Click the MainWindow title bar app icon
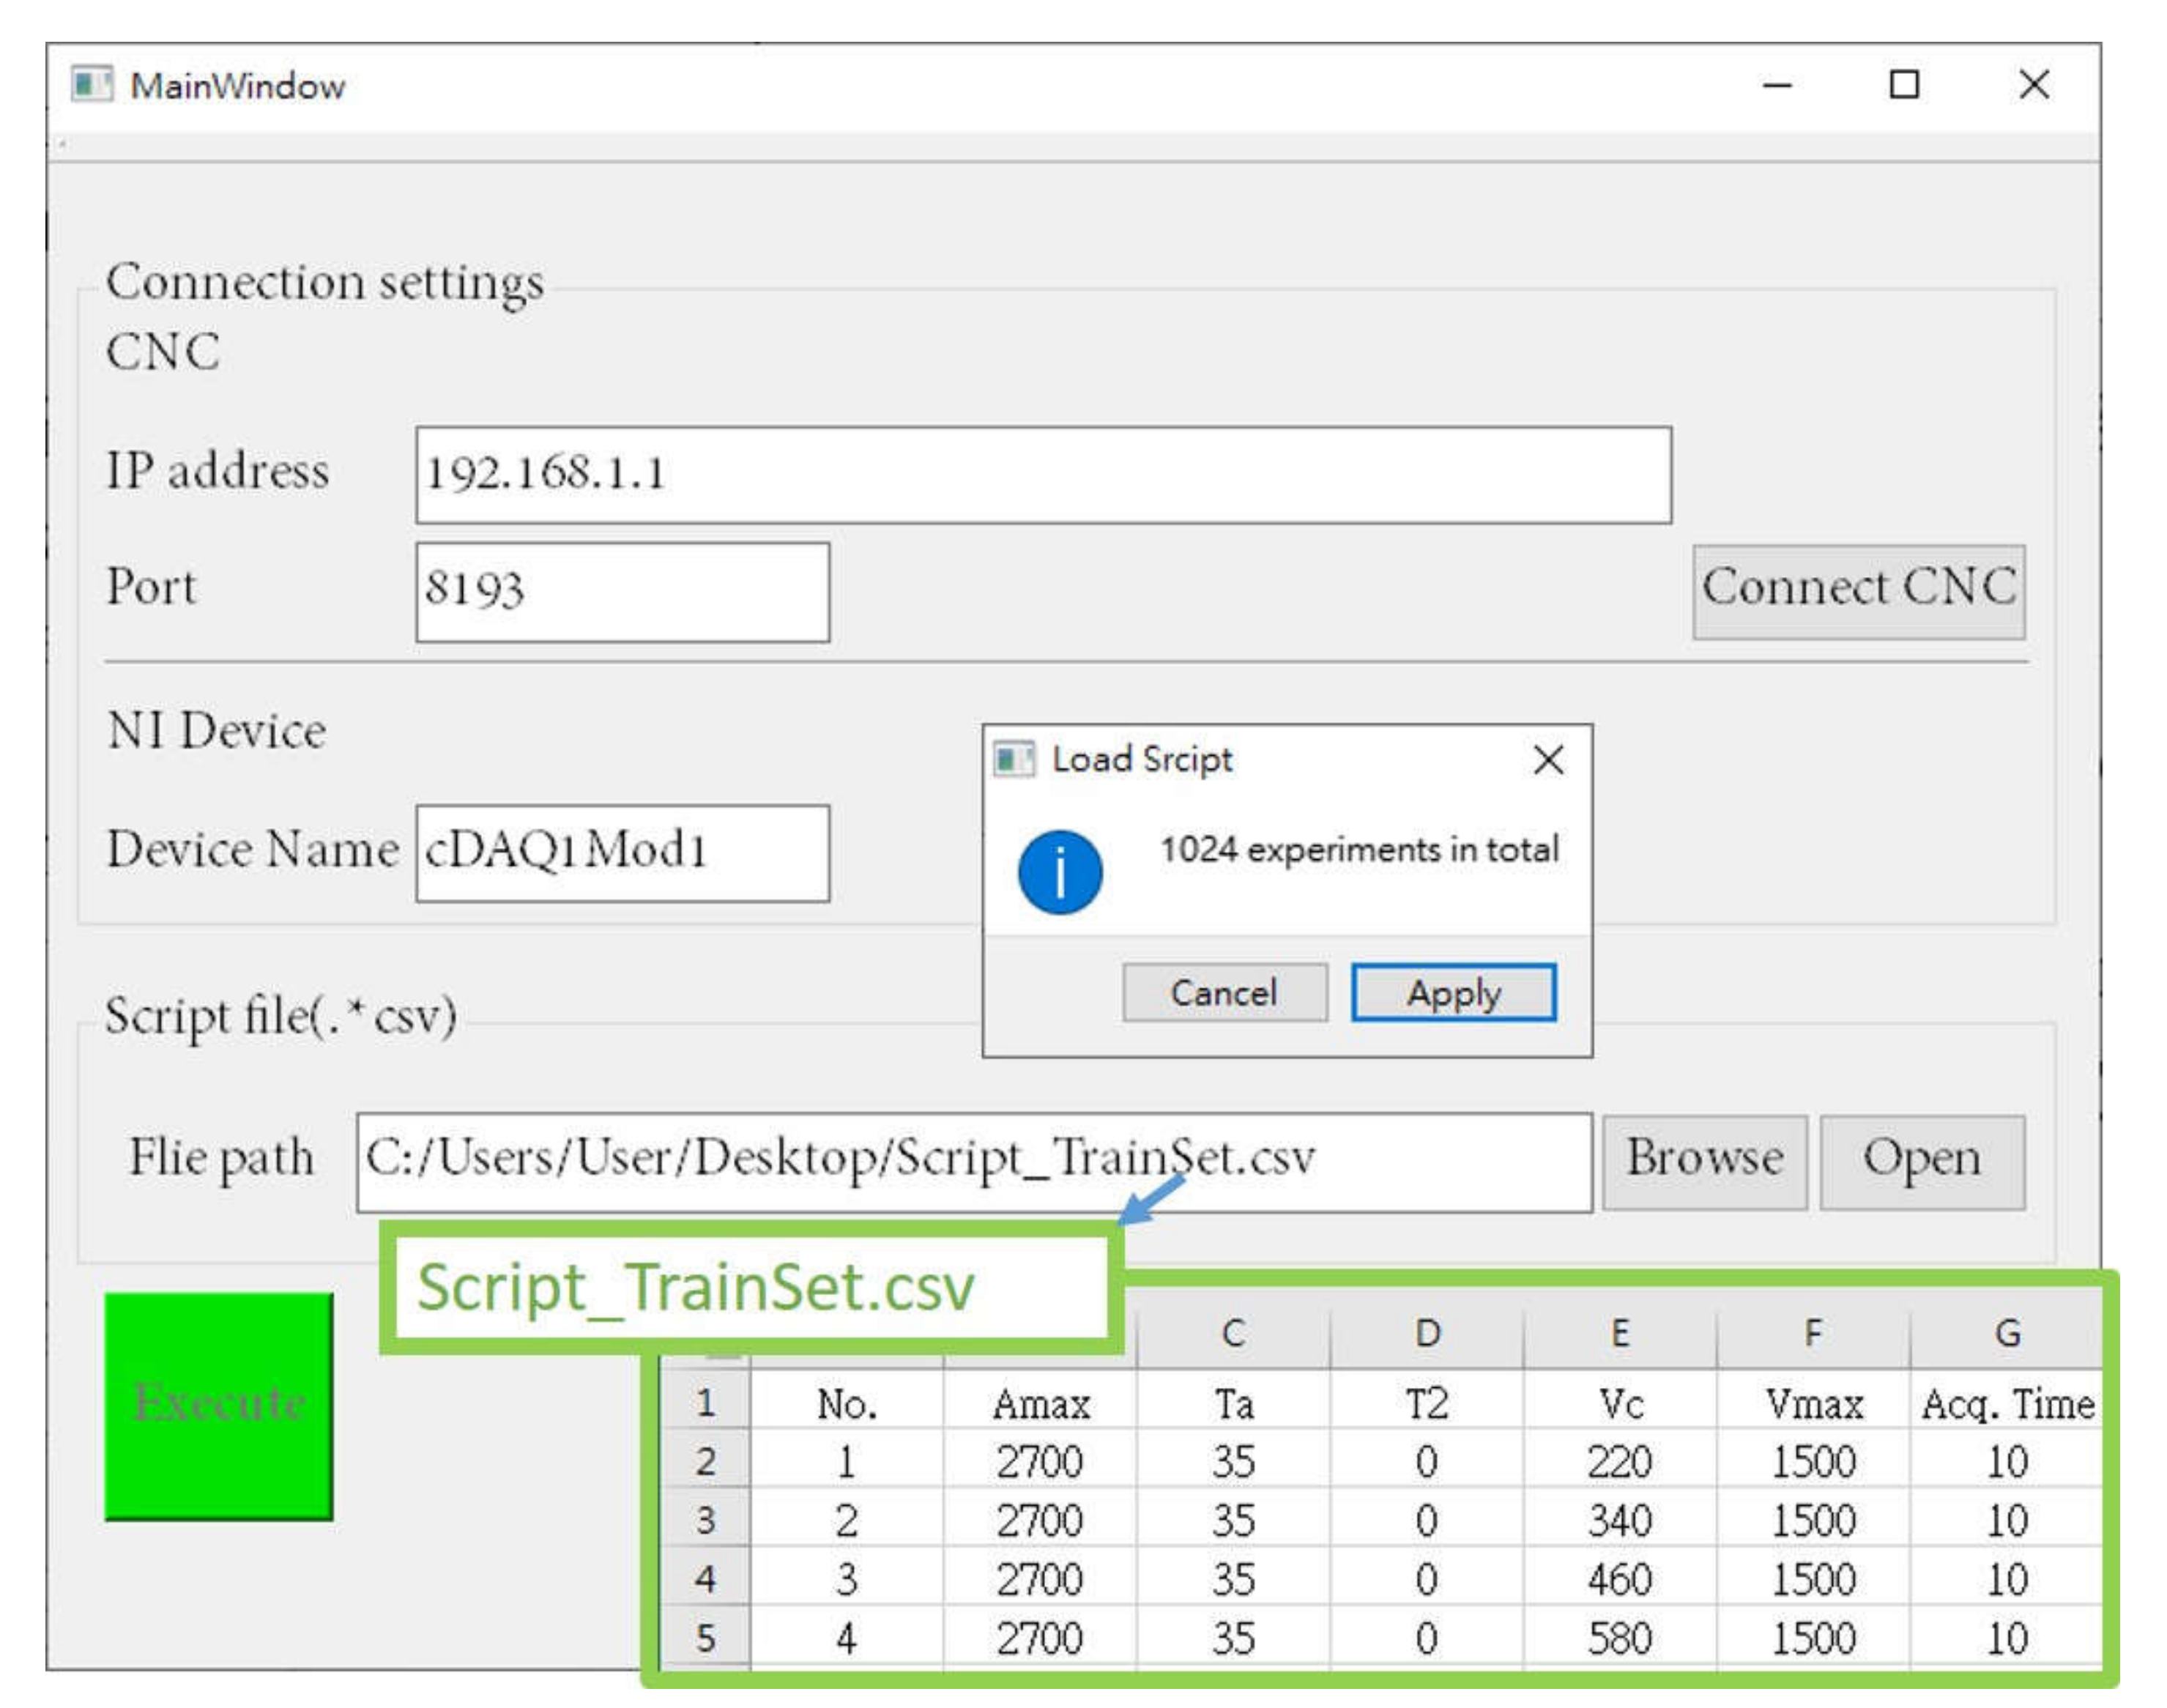 (91, 85)
